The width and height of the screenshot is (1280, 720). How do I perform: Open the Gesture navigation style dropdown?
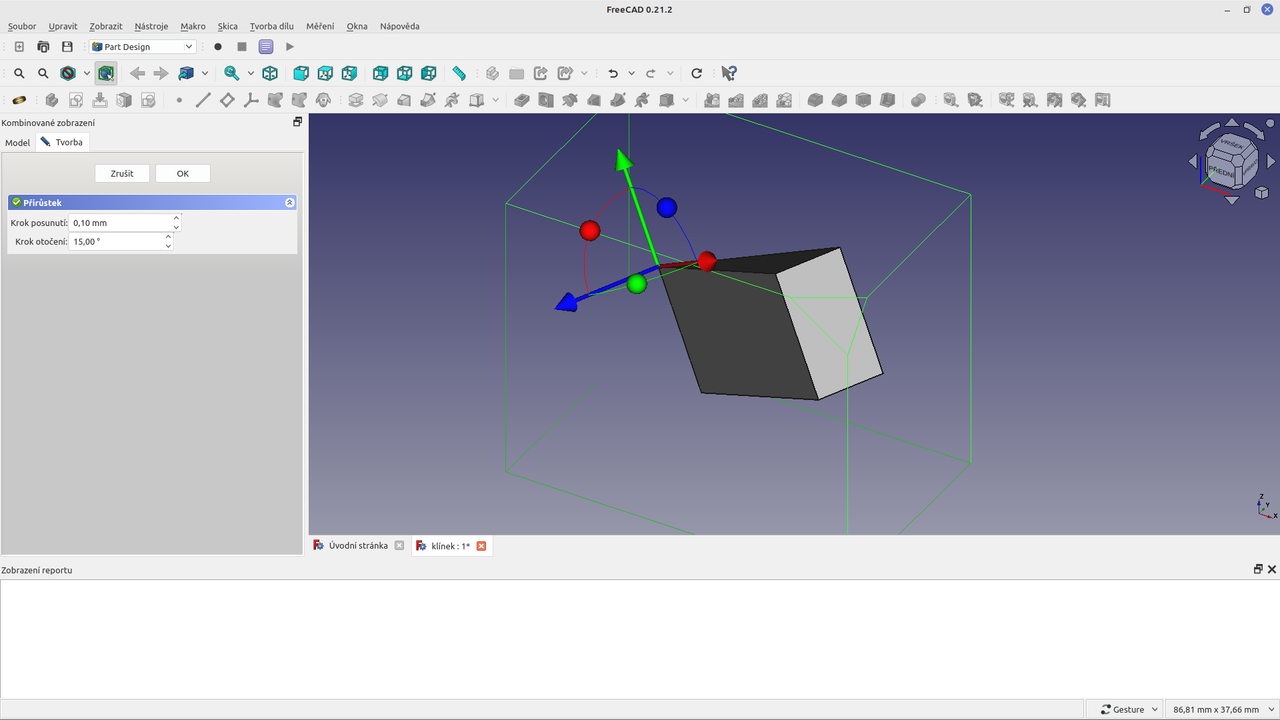point(1130,709)
